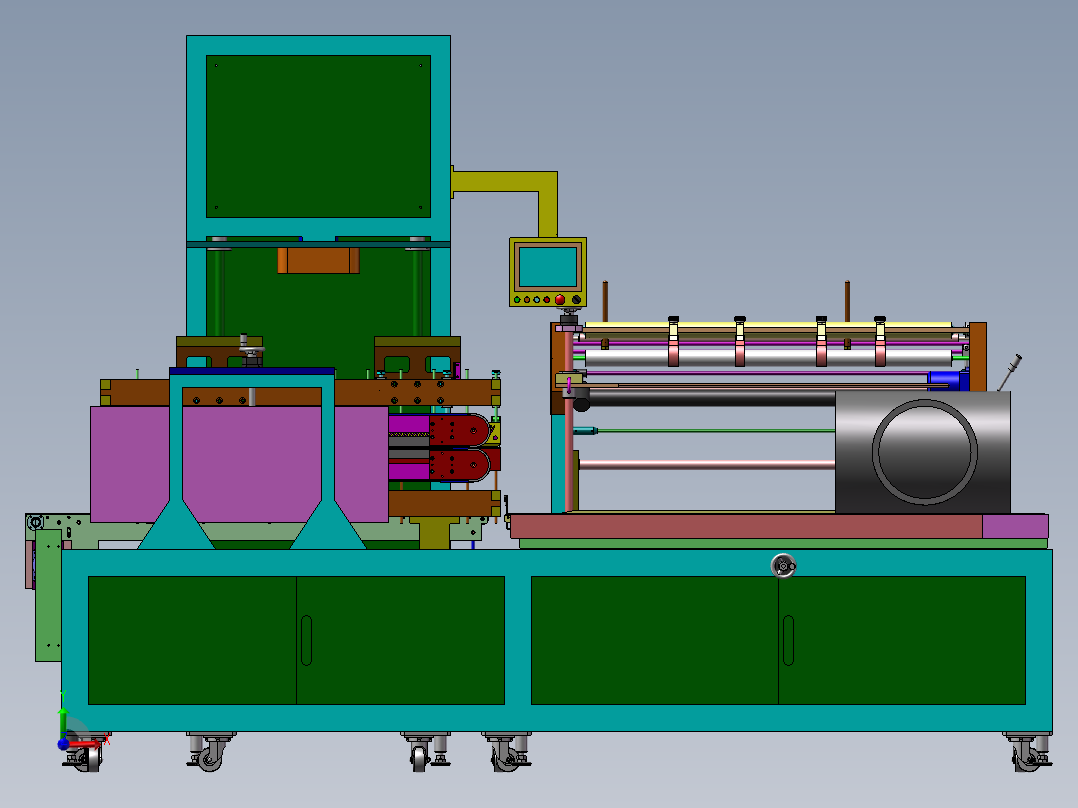1078x808 pixels.
Task: Click the large red emergency stop on pendant
Action: click(x=560, y=299)
